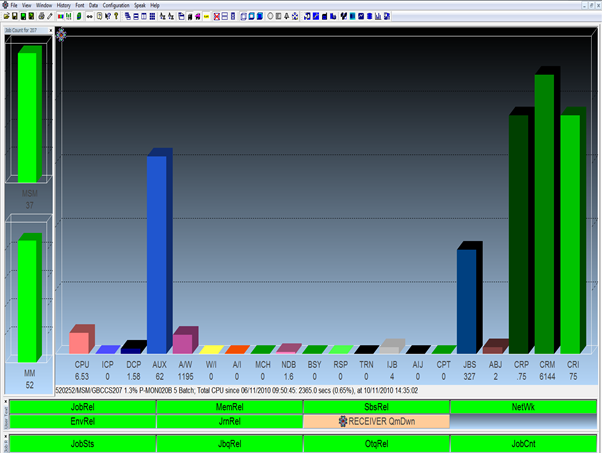The height and width of the screenshot is (453, 602).
Task: Click the MSM green bar in left panel
Action: 28,118
